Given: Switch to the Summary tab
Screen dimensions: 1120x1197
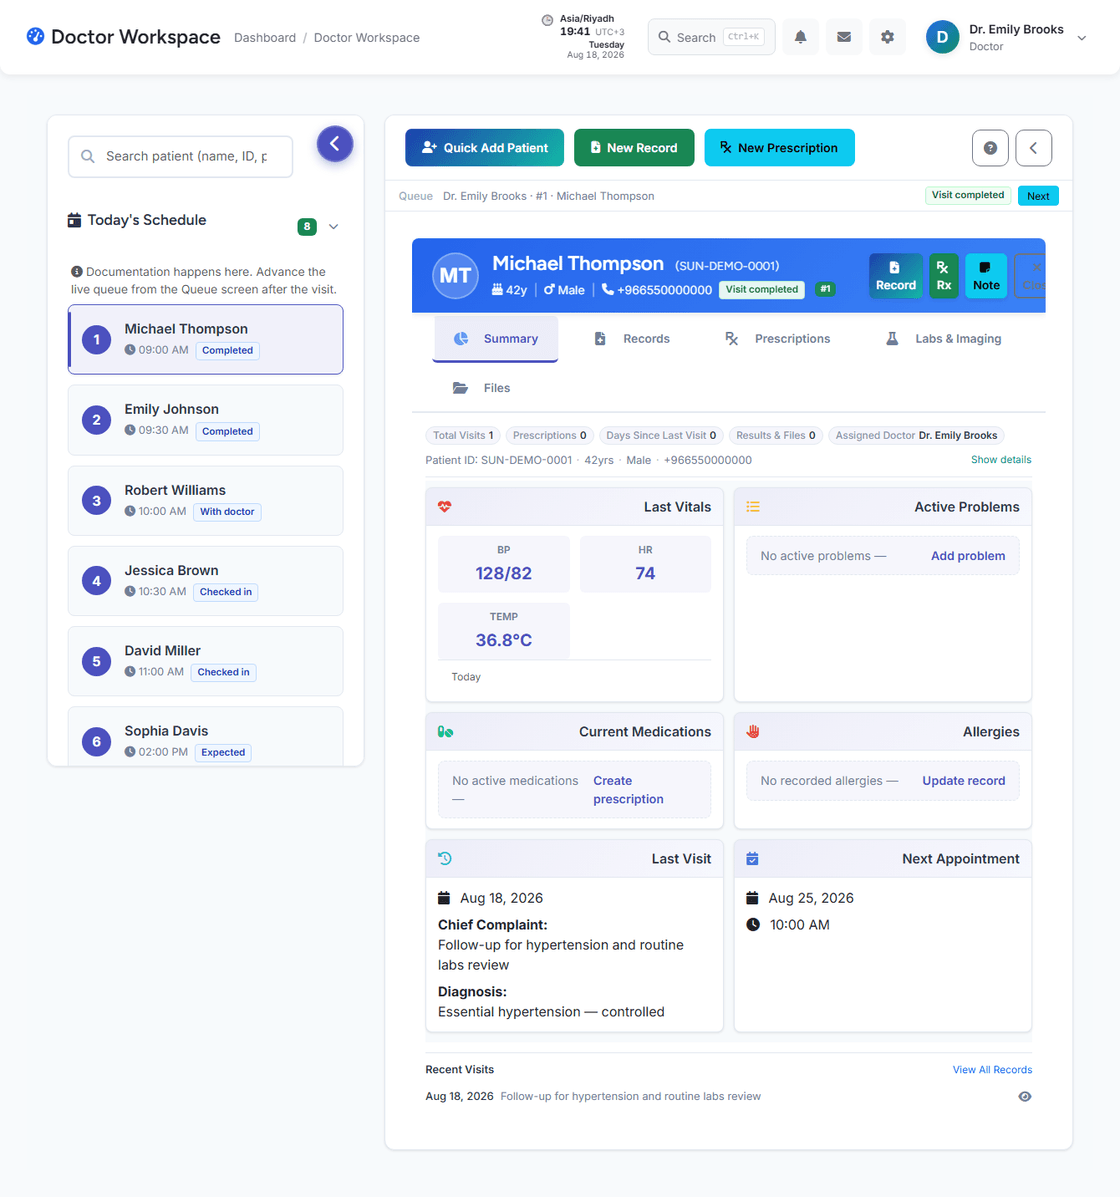Looking at the screenshot, I should pyautogui.click(x=495, y=338).
